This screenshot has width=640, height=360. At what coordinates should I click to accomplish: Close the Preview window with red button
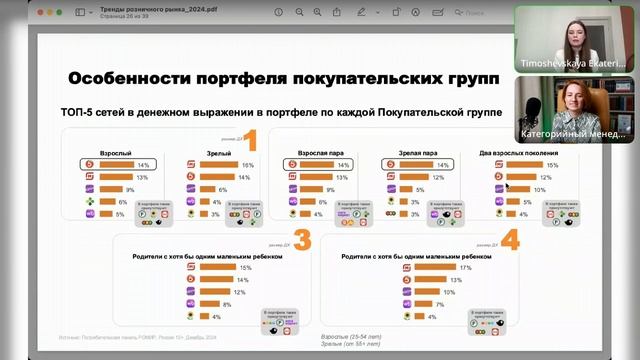pos(40,12)
